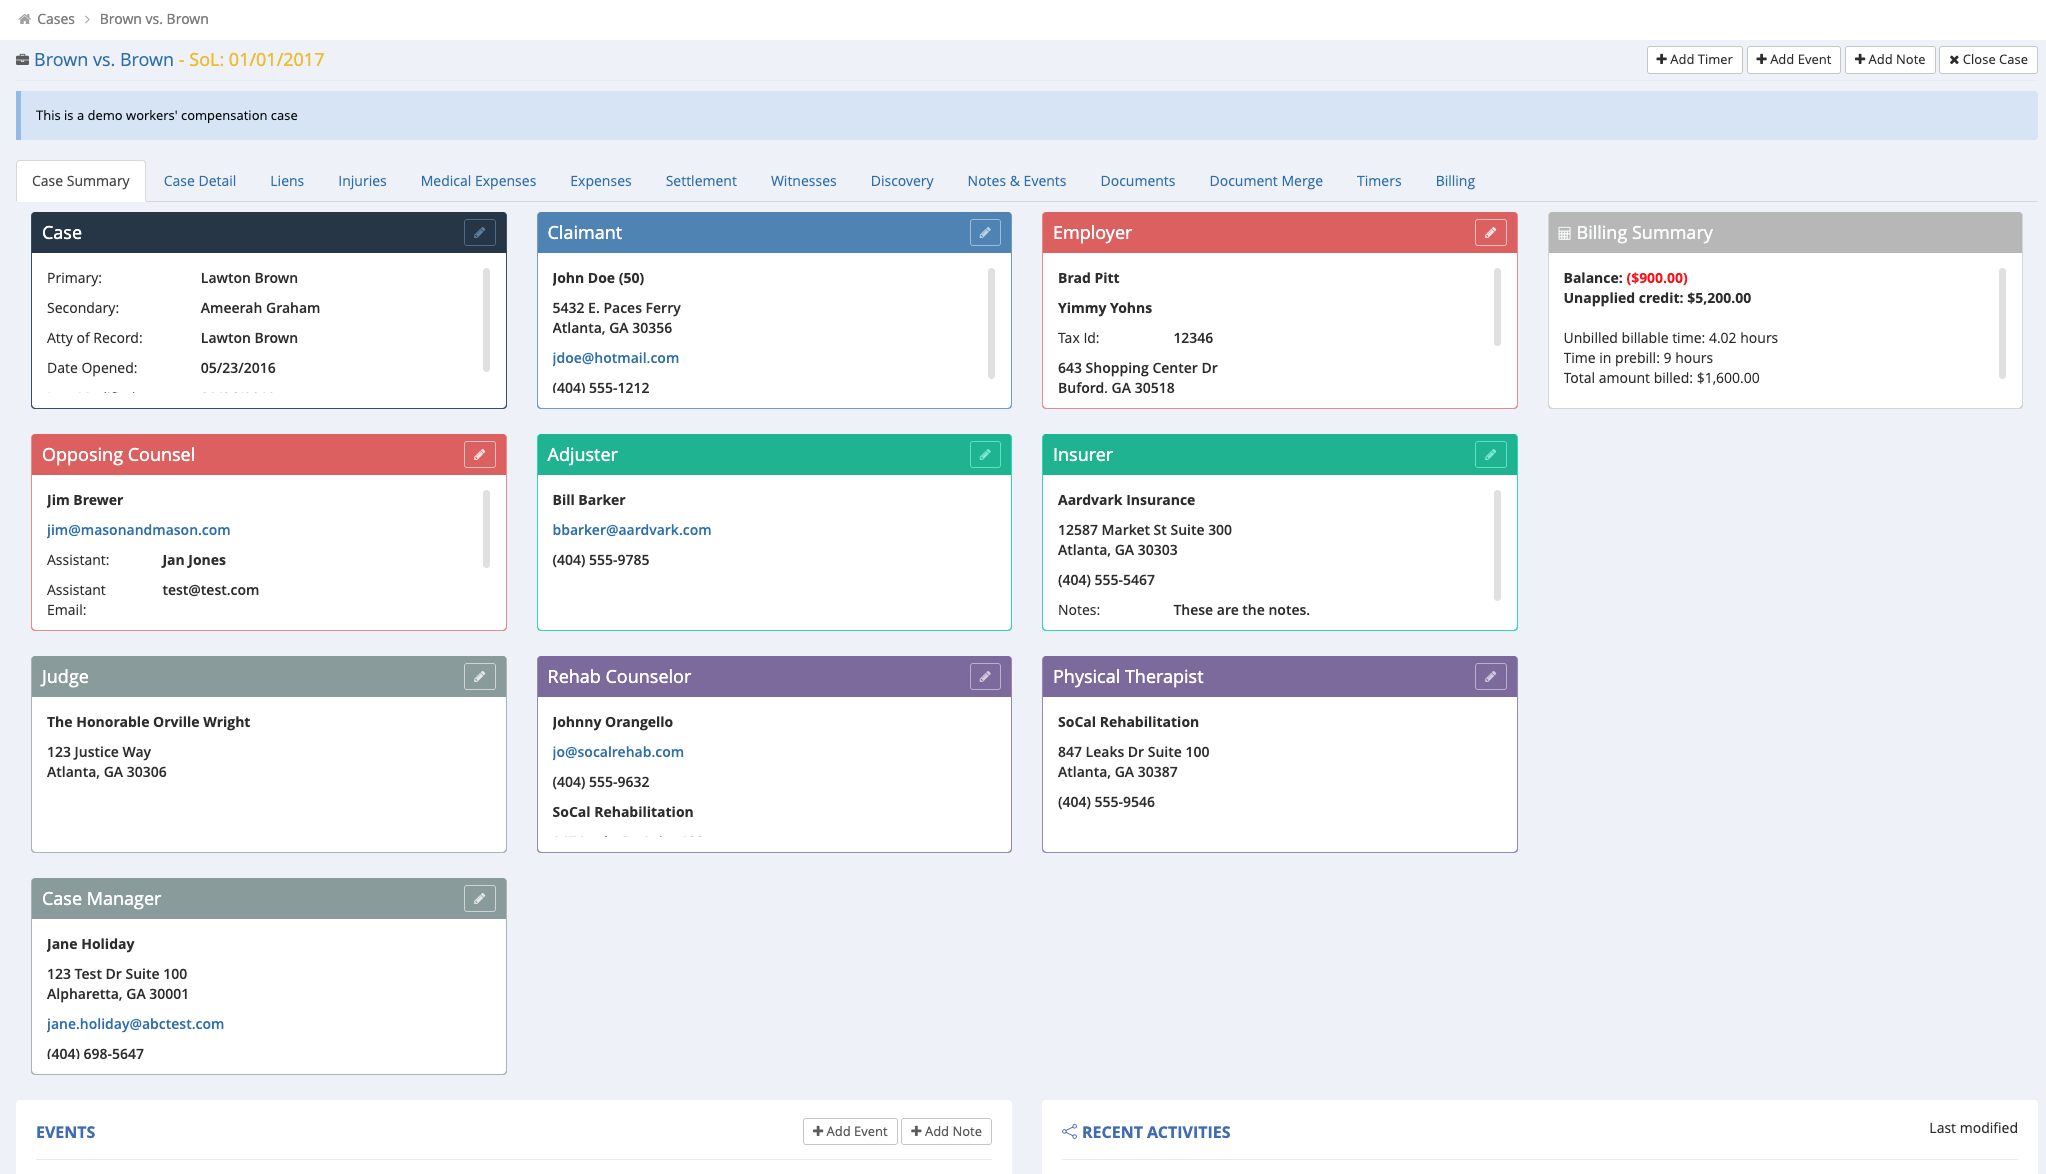Edit the Case Manager information
The height and width of the screenshot is (1174, 2046).
click(x=480, y=898)
